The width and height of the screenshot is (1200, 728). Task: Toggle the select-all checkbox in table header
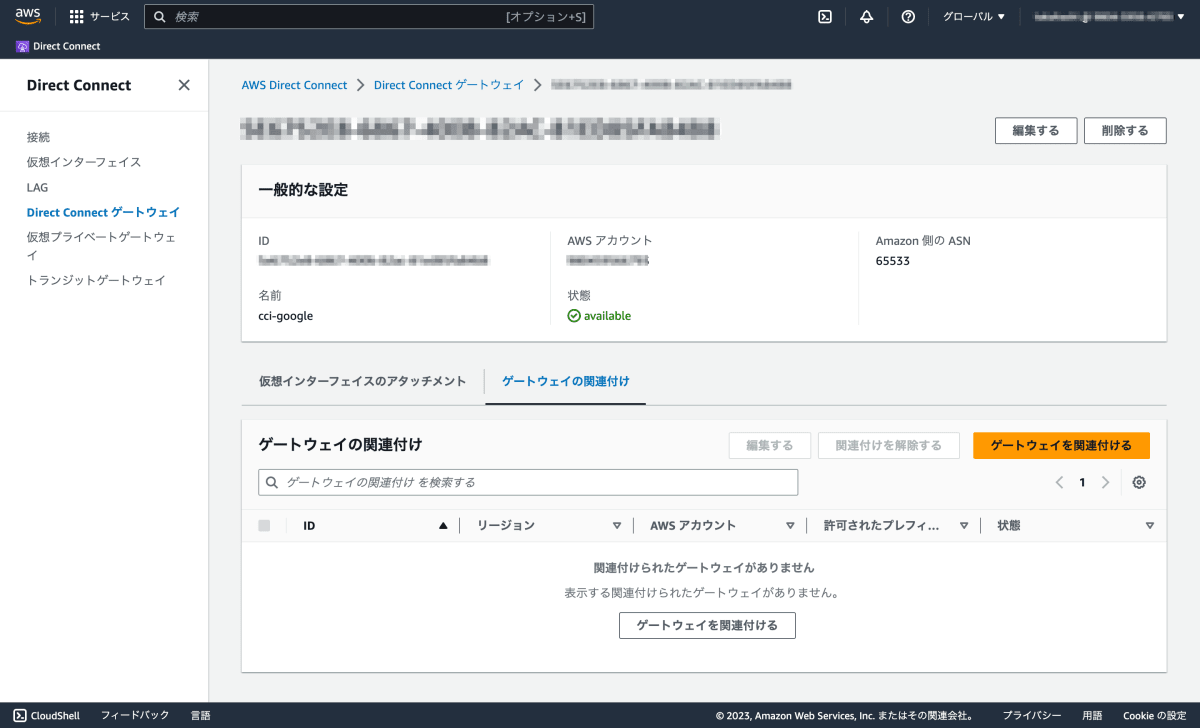coord(264,525)
